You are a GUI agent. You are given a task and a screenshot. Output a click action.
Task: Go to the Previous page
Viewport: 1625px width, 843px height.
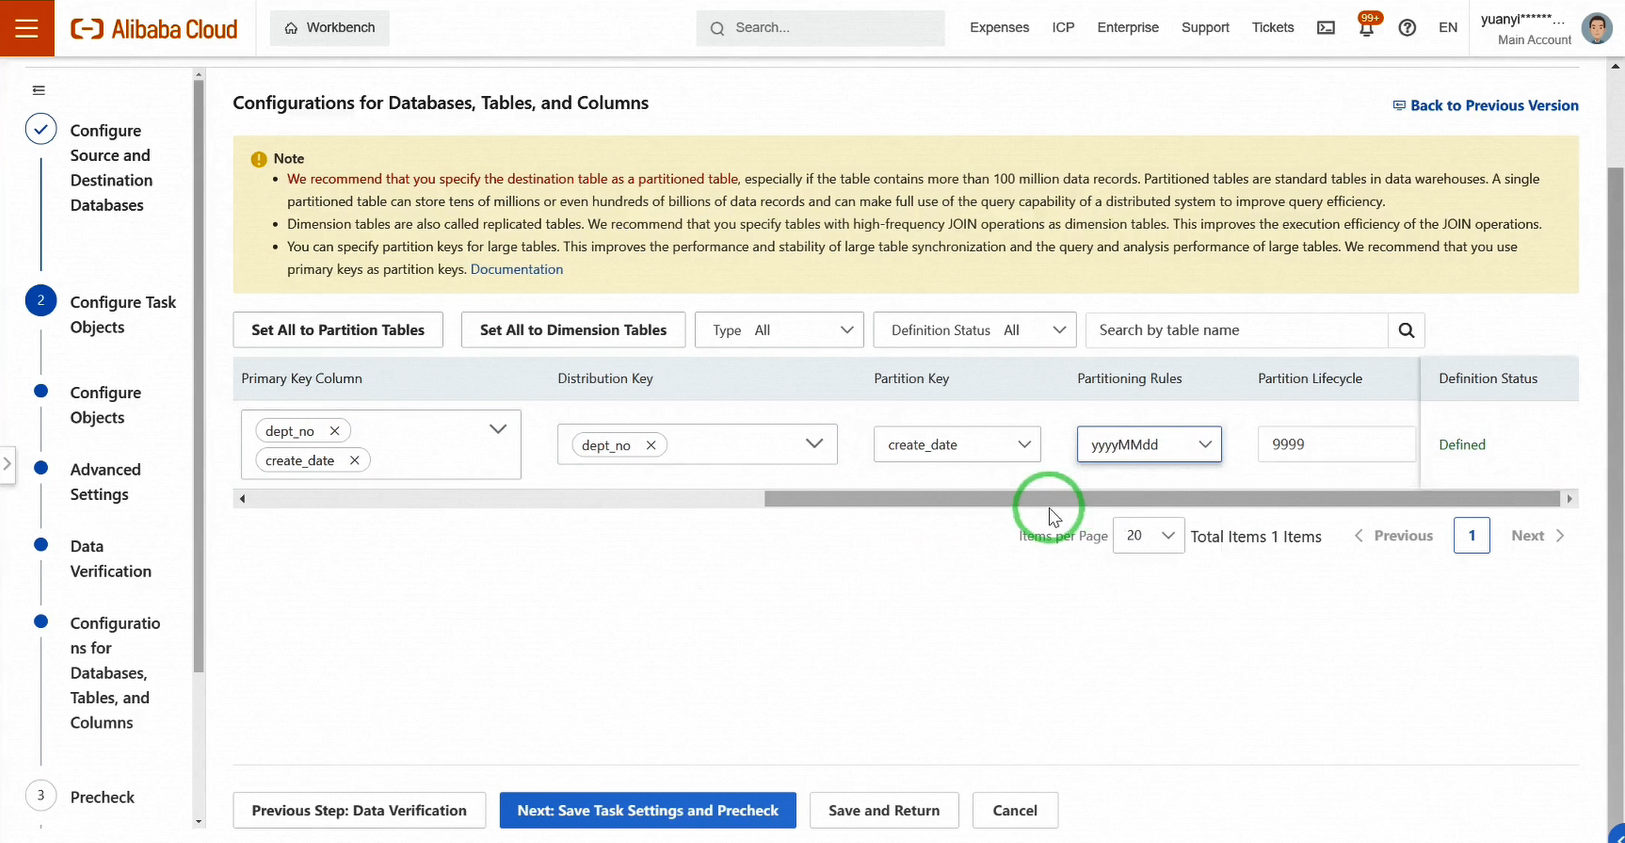coord(1394,536)
